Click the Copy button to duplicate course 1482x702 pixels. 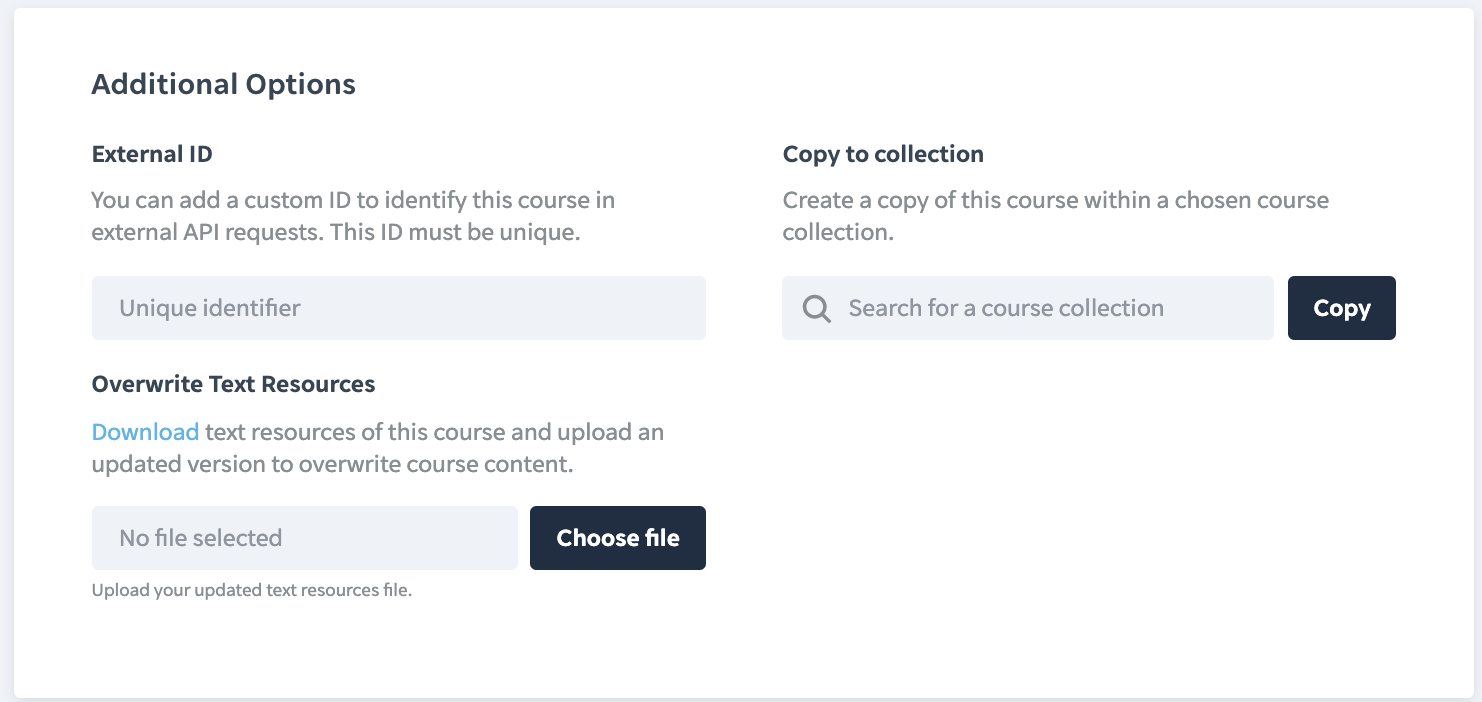pyautogui.click(x=1341, y=308)
